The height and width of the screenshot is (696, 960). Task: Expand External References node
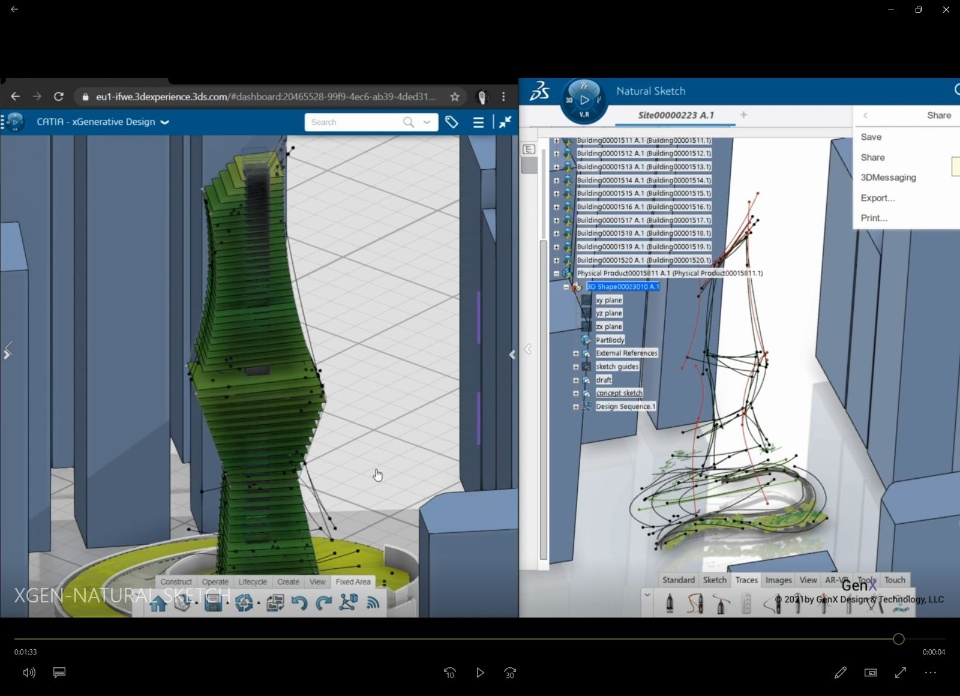(x=576, y=353)
